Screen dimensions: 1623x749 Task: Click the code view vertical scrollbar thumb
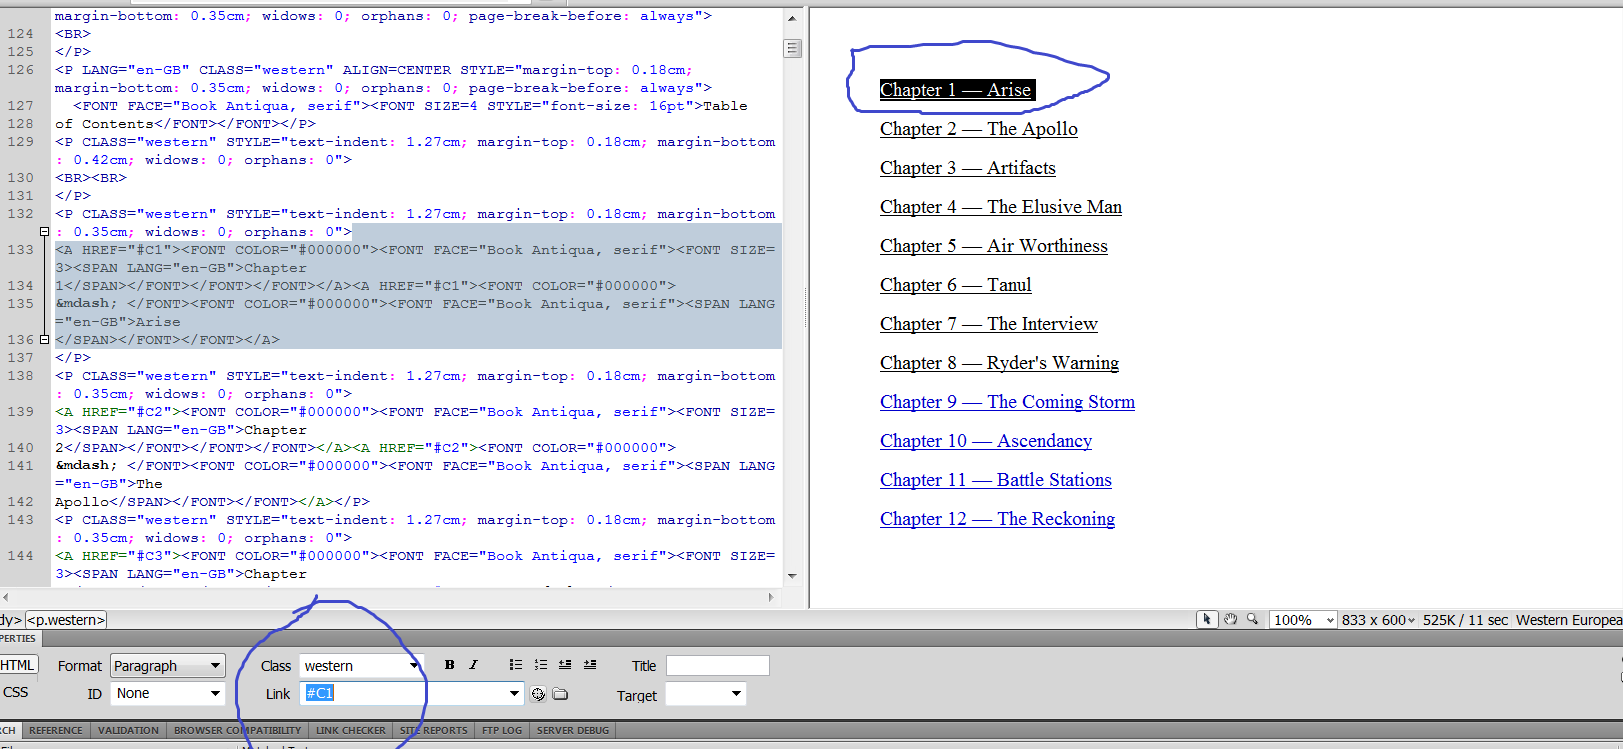793,48
